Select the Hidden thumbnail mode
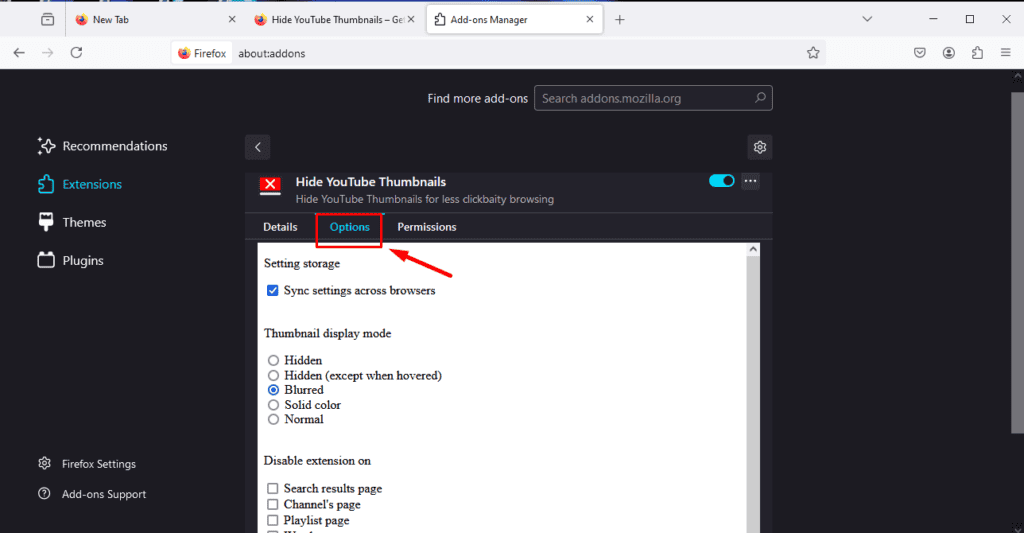 [x=273, y=361]
